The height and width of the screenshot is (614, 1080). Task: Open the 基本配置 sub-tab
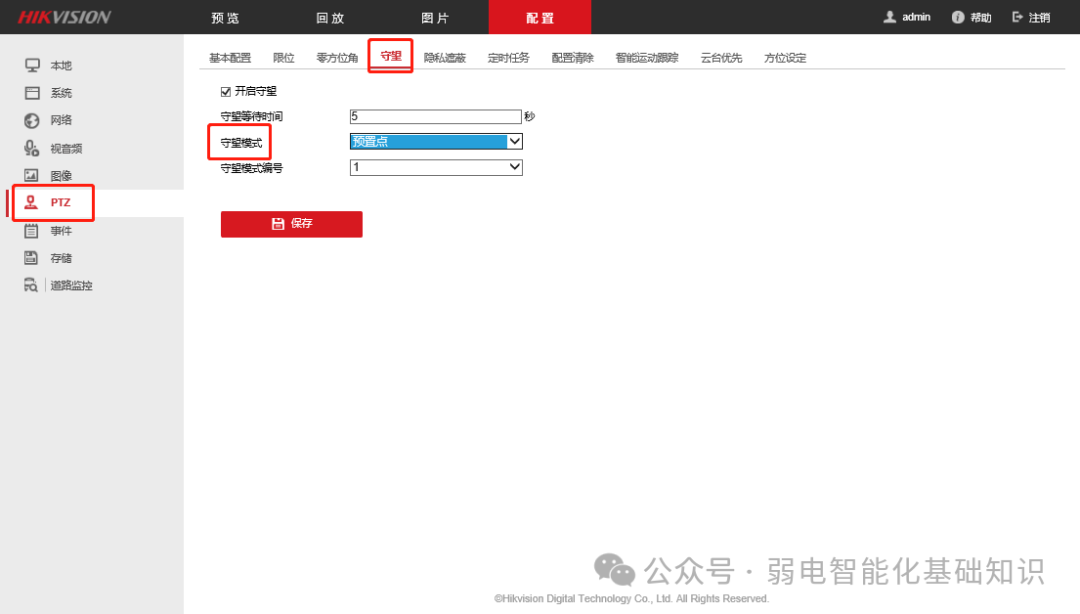point(230,58)
